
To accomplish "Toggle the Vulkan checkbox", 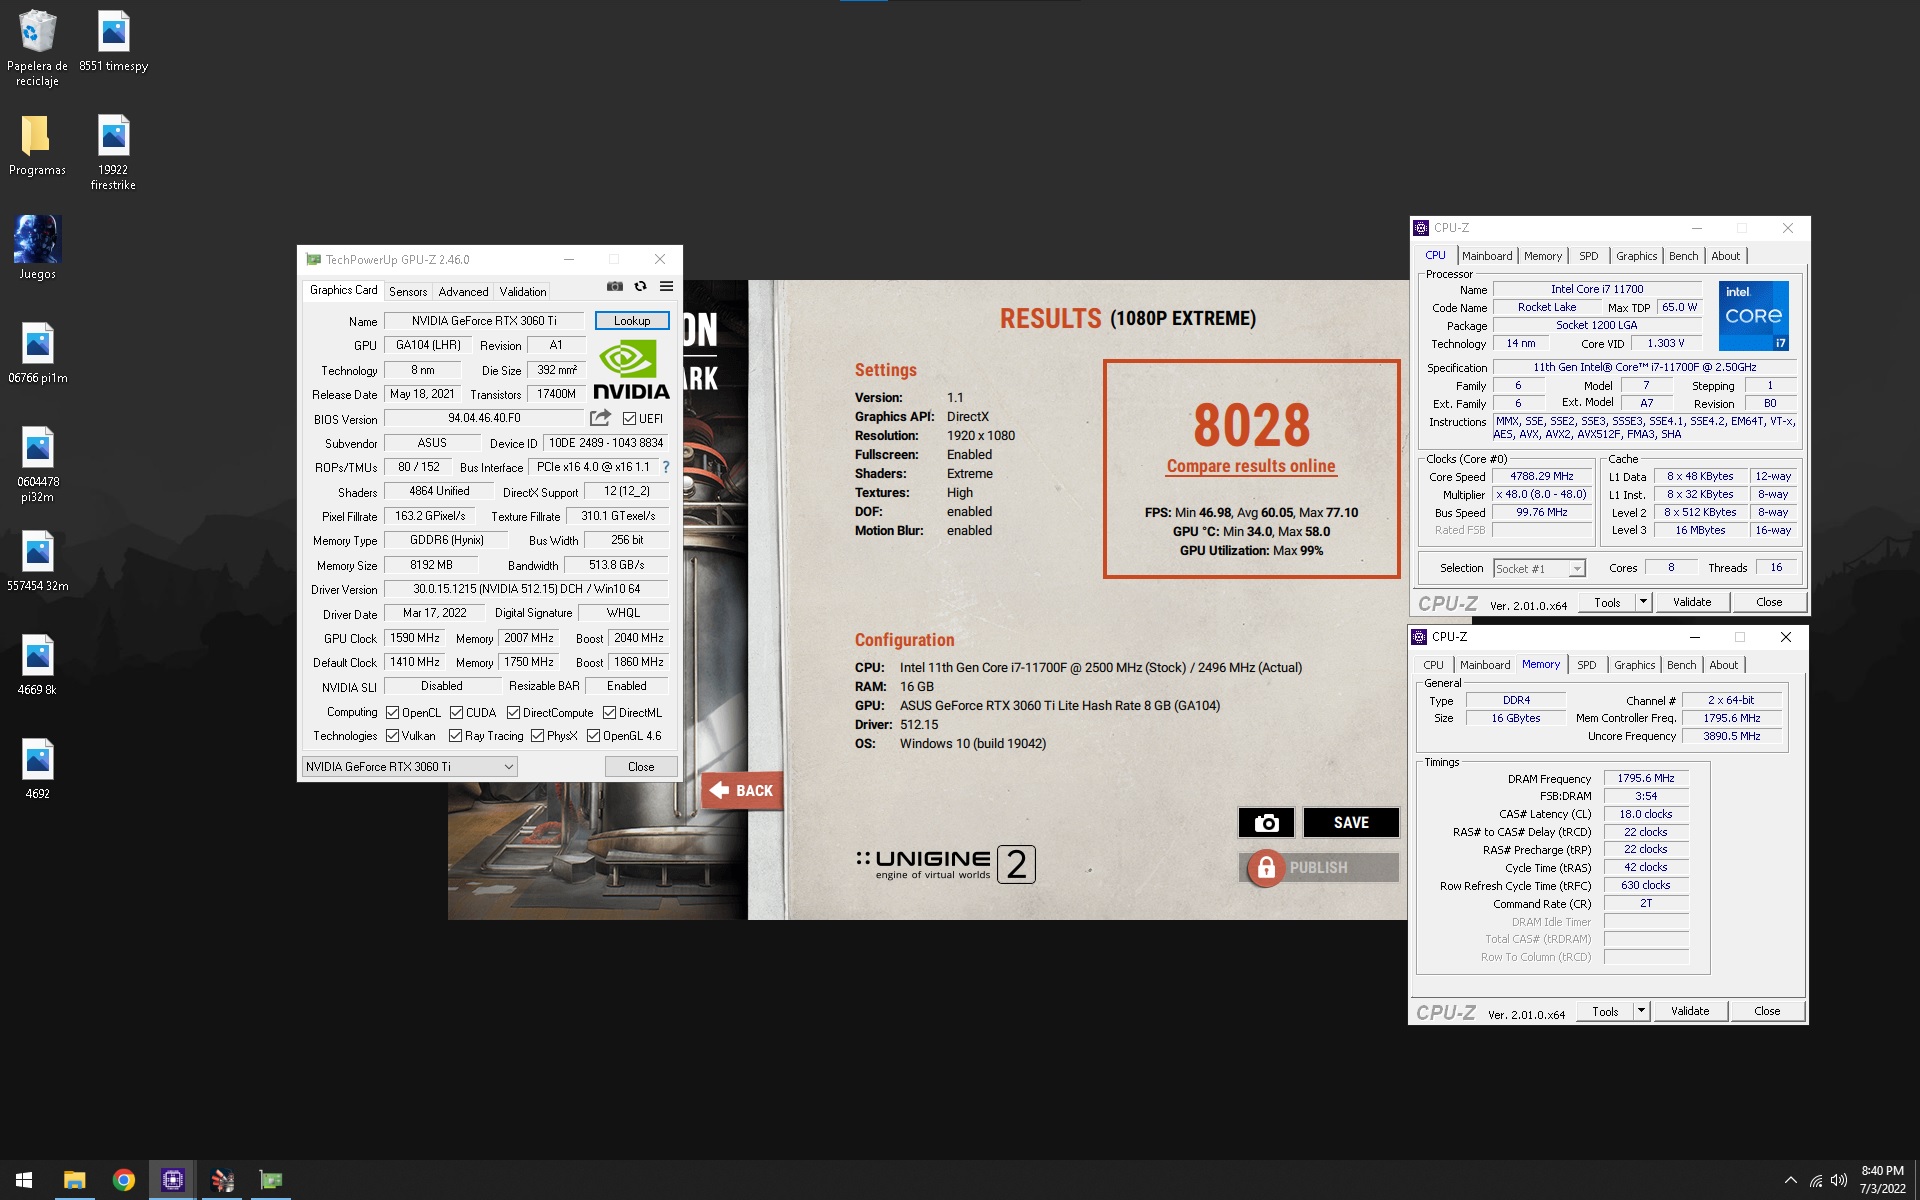I will tap(392, 735).
